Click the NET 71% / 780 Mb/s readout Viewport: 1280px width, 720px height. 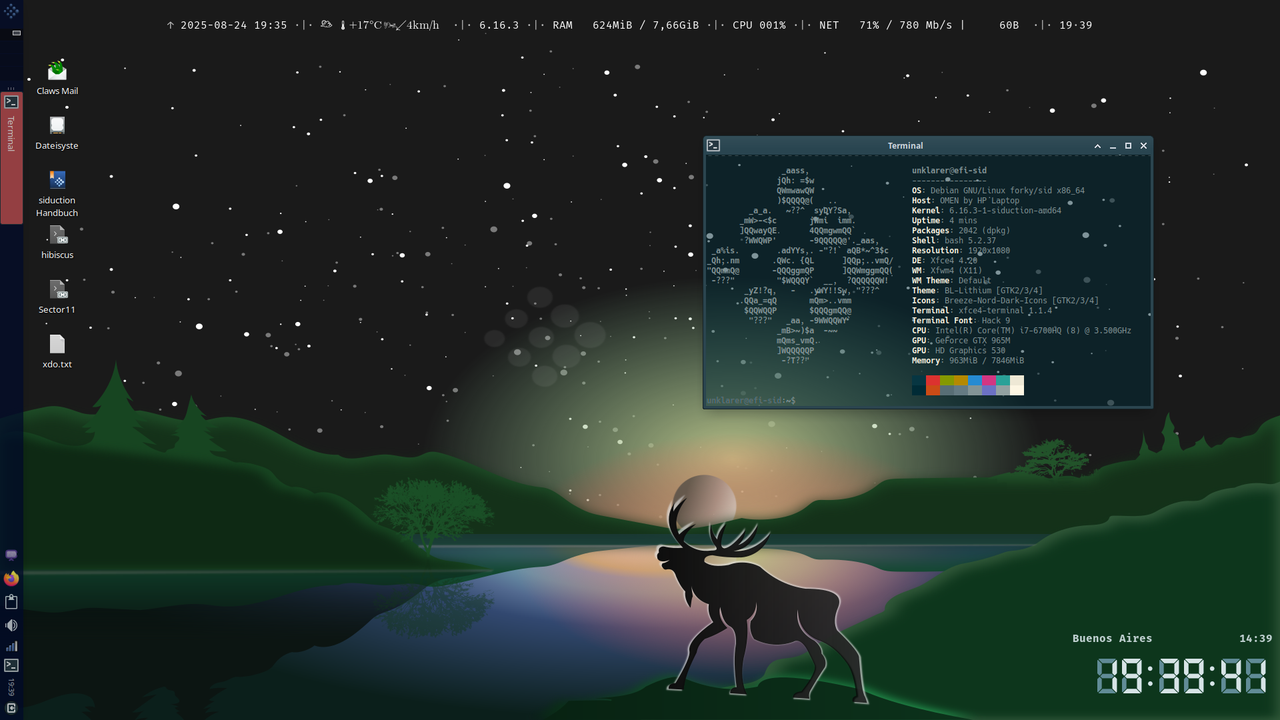(x=888, y=25)
